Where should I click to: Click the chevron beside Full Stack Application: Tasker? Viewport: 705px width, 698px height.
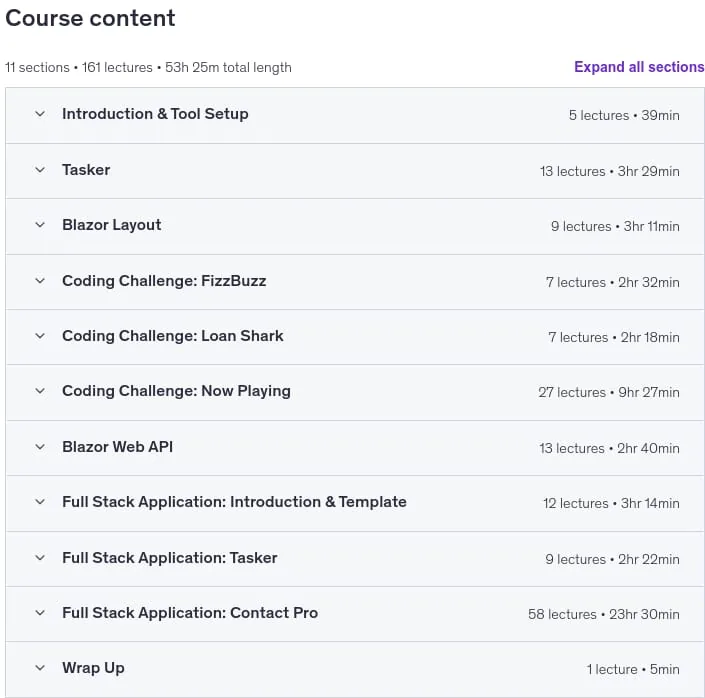pyautogui.click(x=40, y=558)
